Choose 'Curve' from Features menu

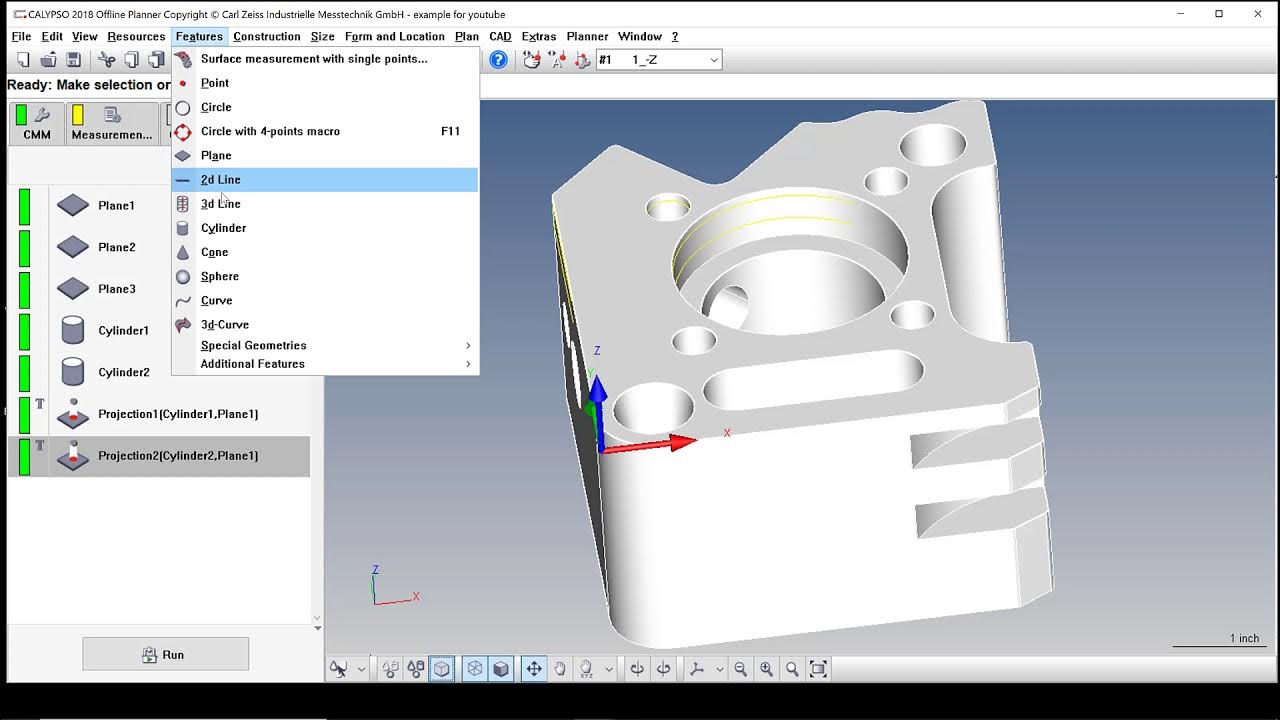click(325, 300)
